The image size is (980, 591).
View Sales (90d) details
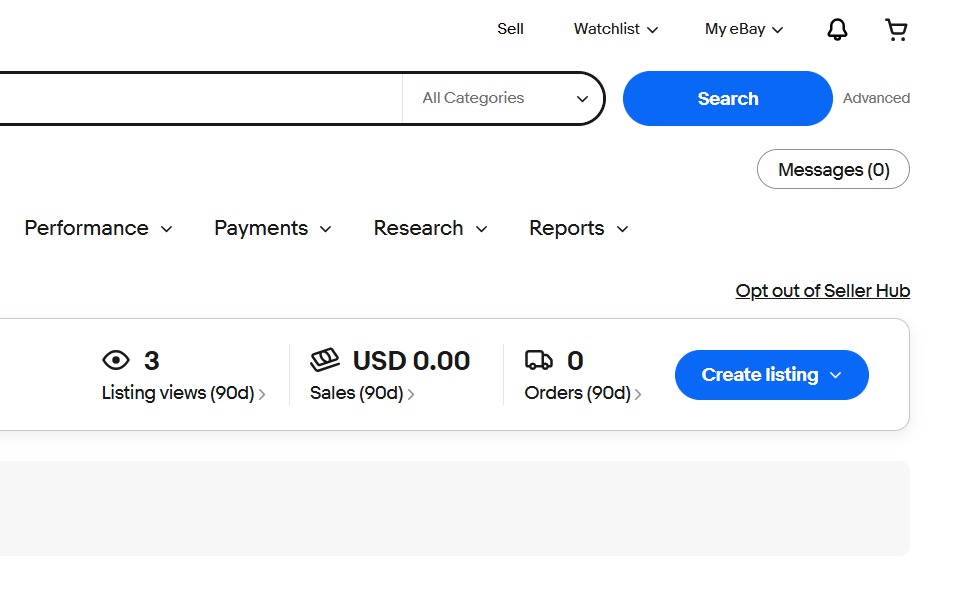click(x=362, y=393)
